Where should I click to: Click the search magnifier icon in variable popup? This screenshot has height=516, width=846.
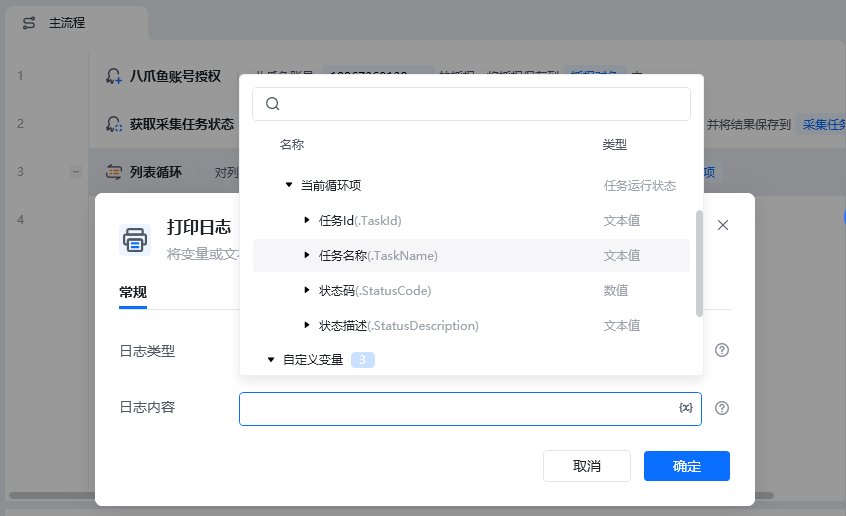pos(273,104)
